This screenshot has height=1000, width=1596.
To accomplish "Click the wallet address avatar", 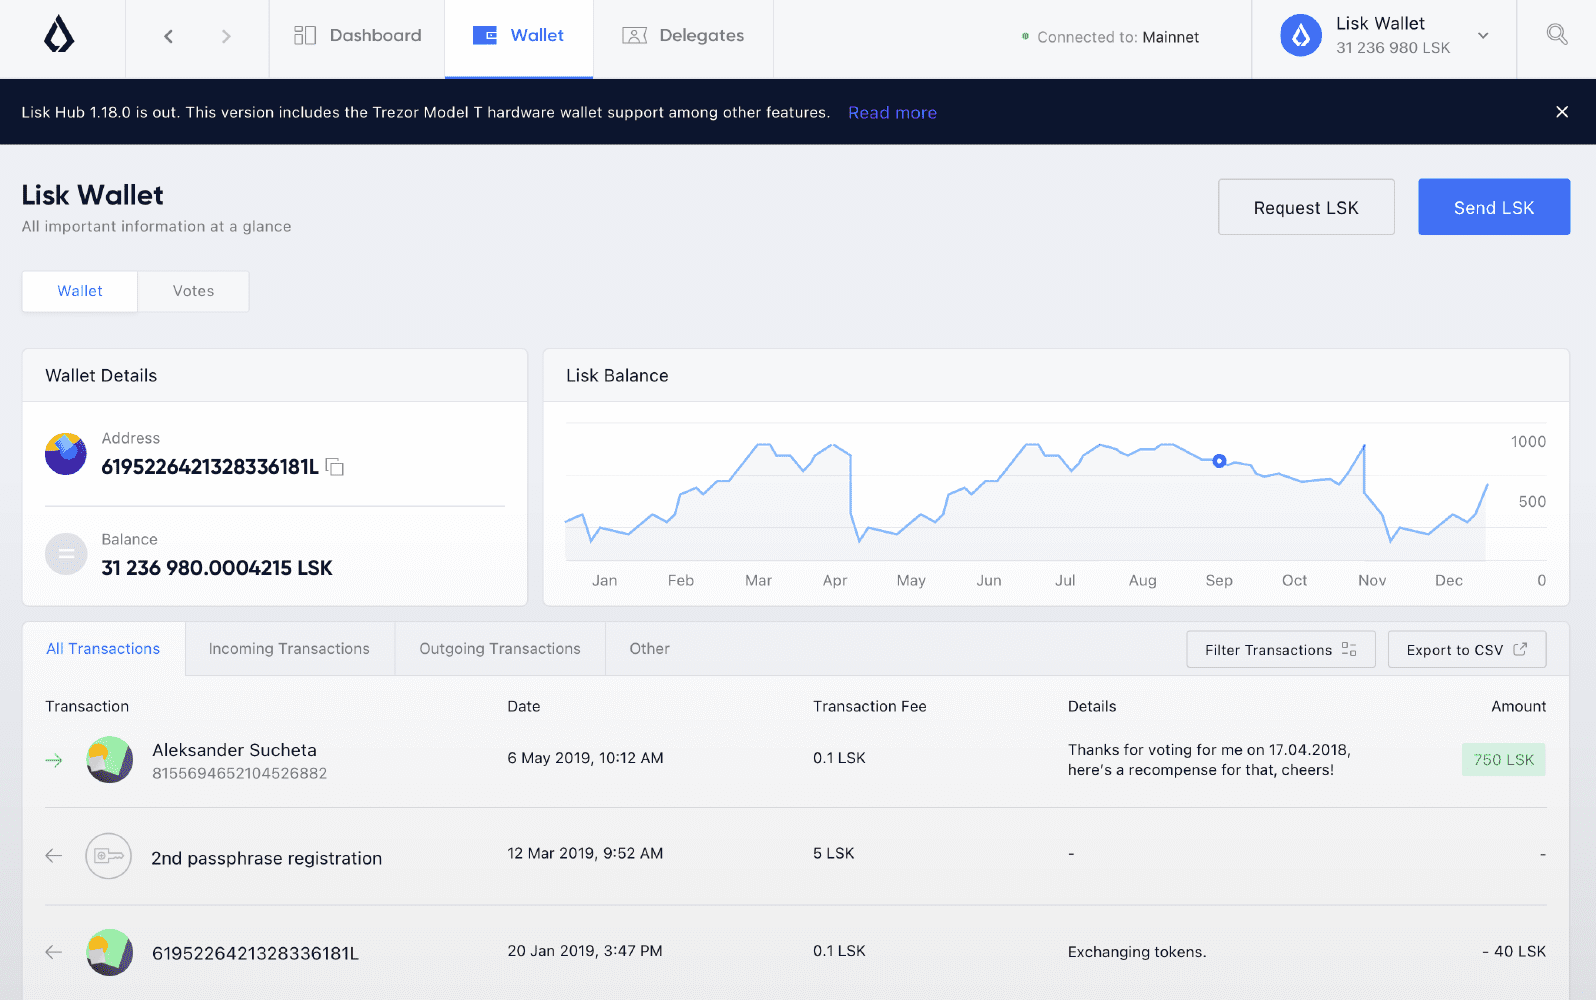I will click(66, 454).
